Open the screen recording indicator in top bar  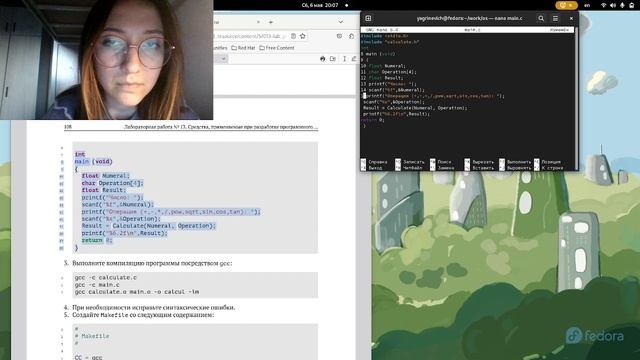pyautogui.click(x=566, y=5)
